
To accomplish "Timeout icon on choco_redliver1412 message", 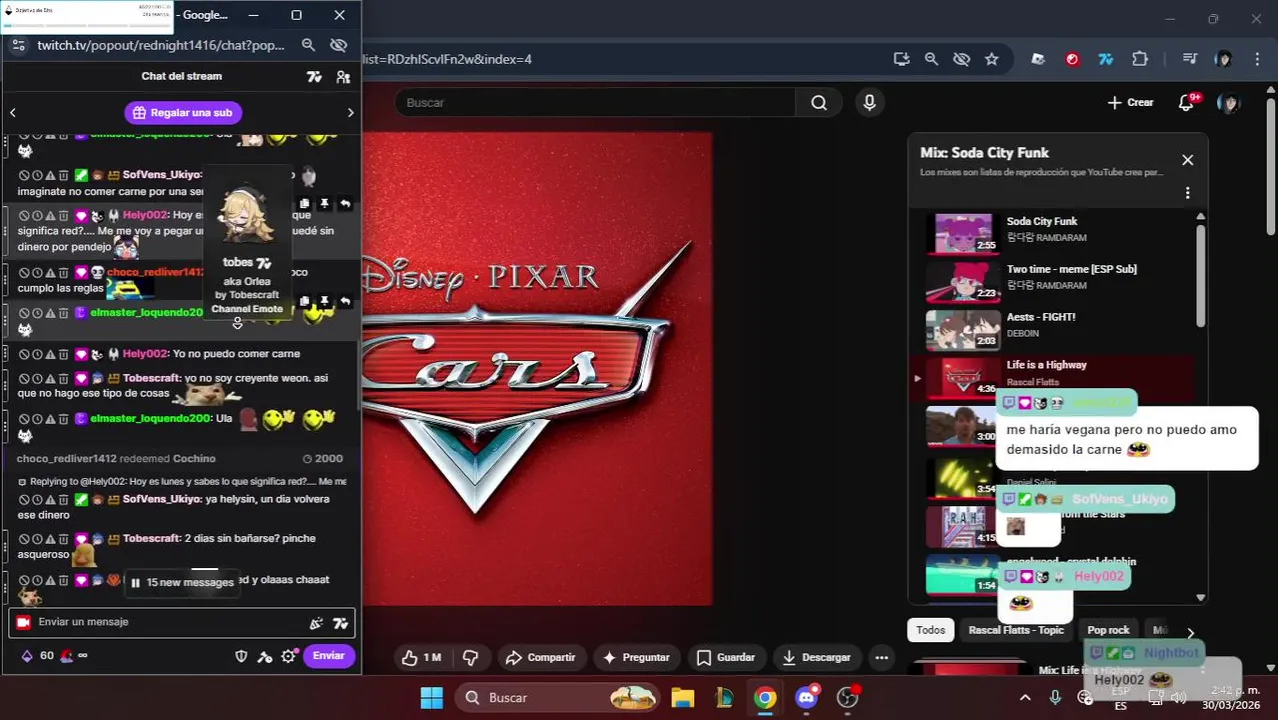I will point(37,272).
